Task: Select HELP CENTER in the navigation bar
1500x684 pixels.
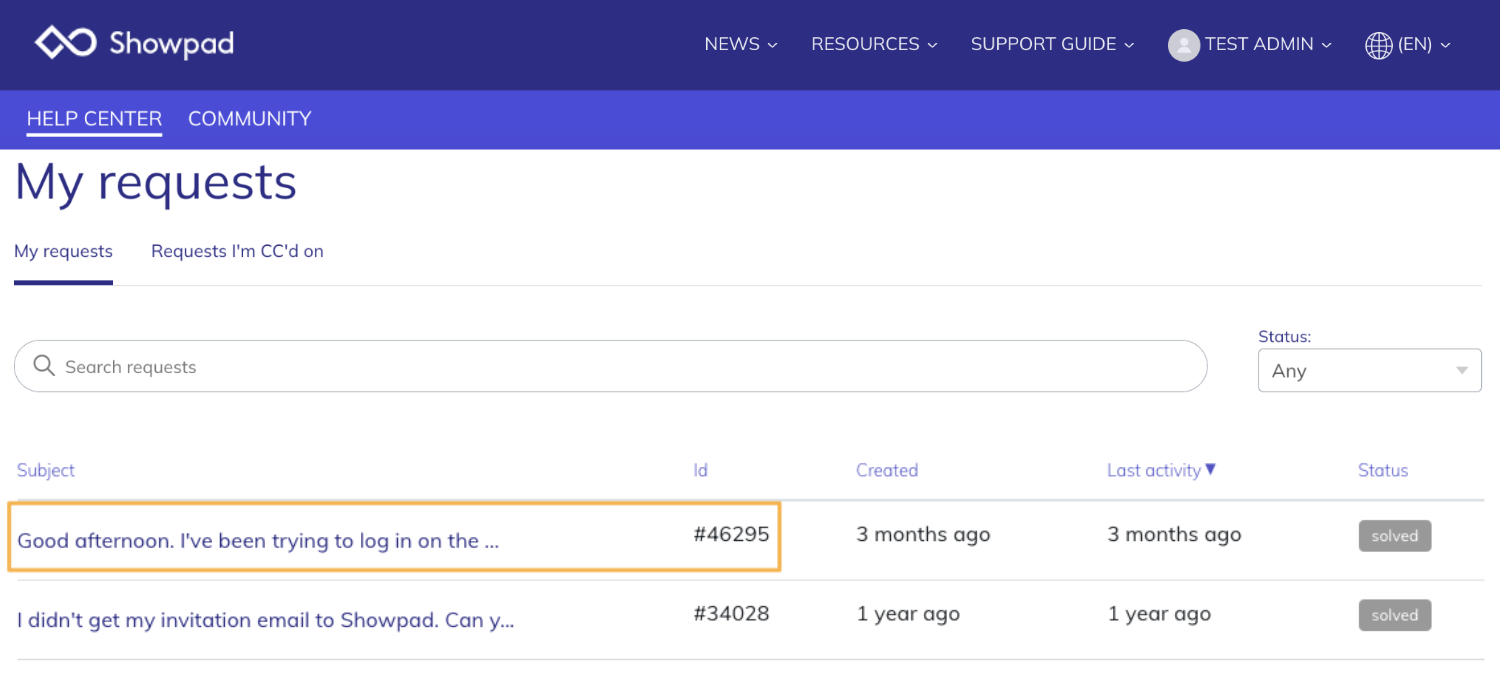Action: (94, 119)
